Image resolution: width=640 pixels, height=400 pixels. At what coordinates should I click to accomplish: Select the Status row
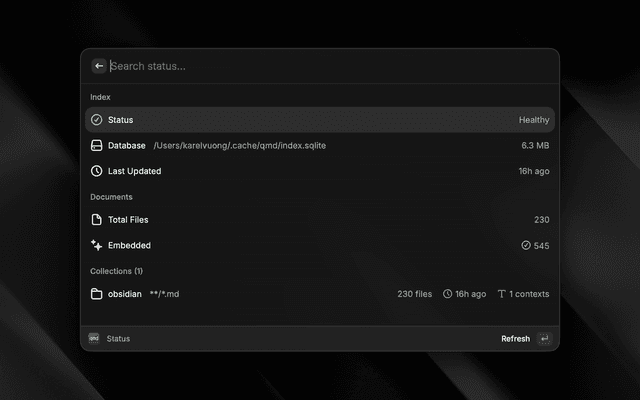320,120
